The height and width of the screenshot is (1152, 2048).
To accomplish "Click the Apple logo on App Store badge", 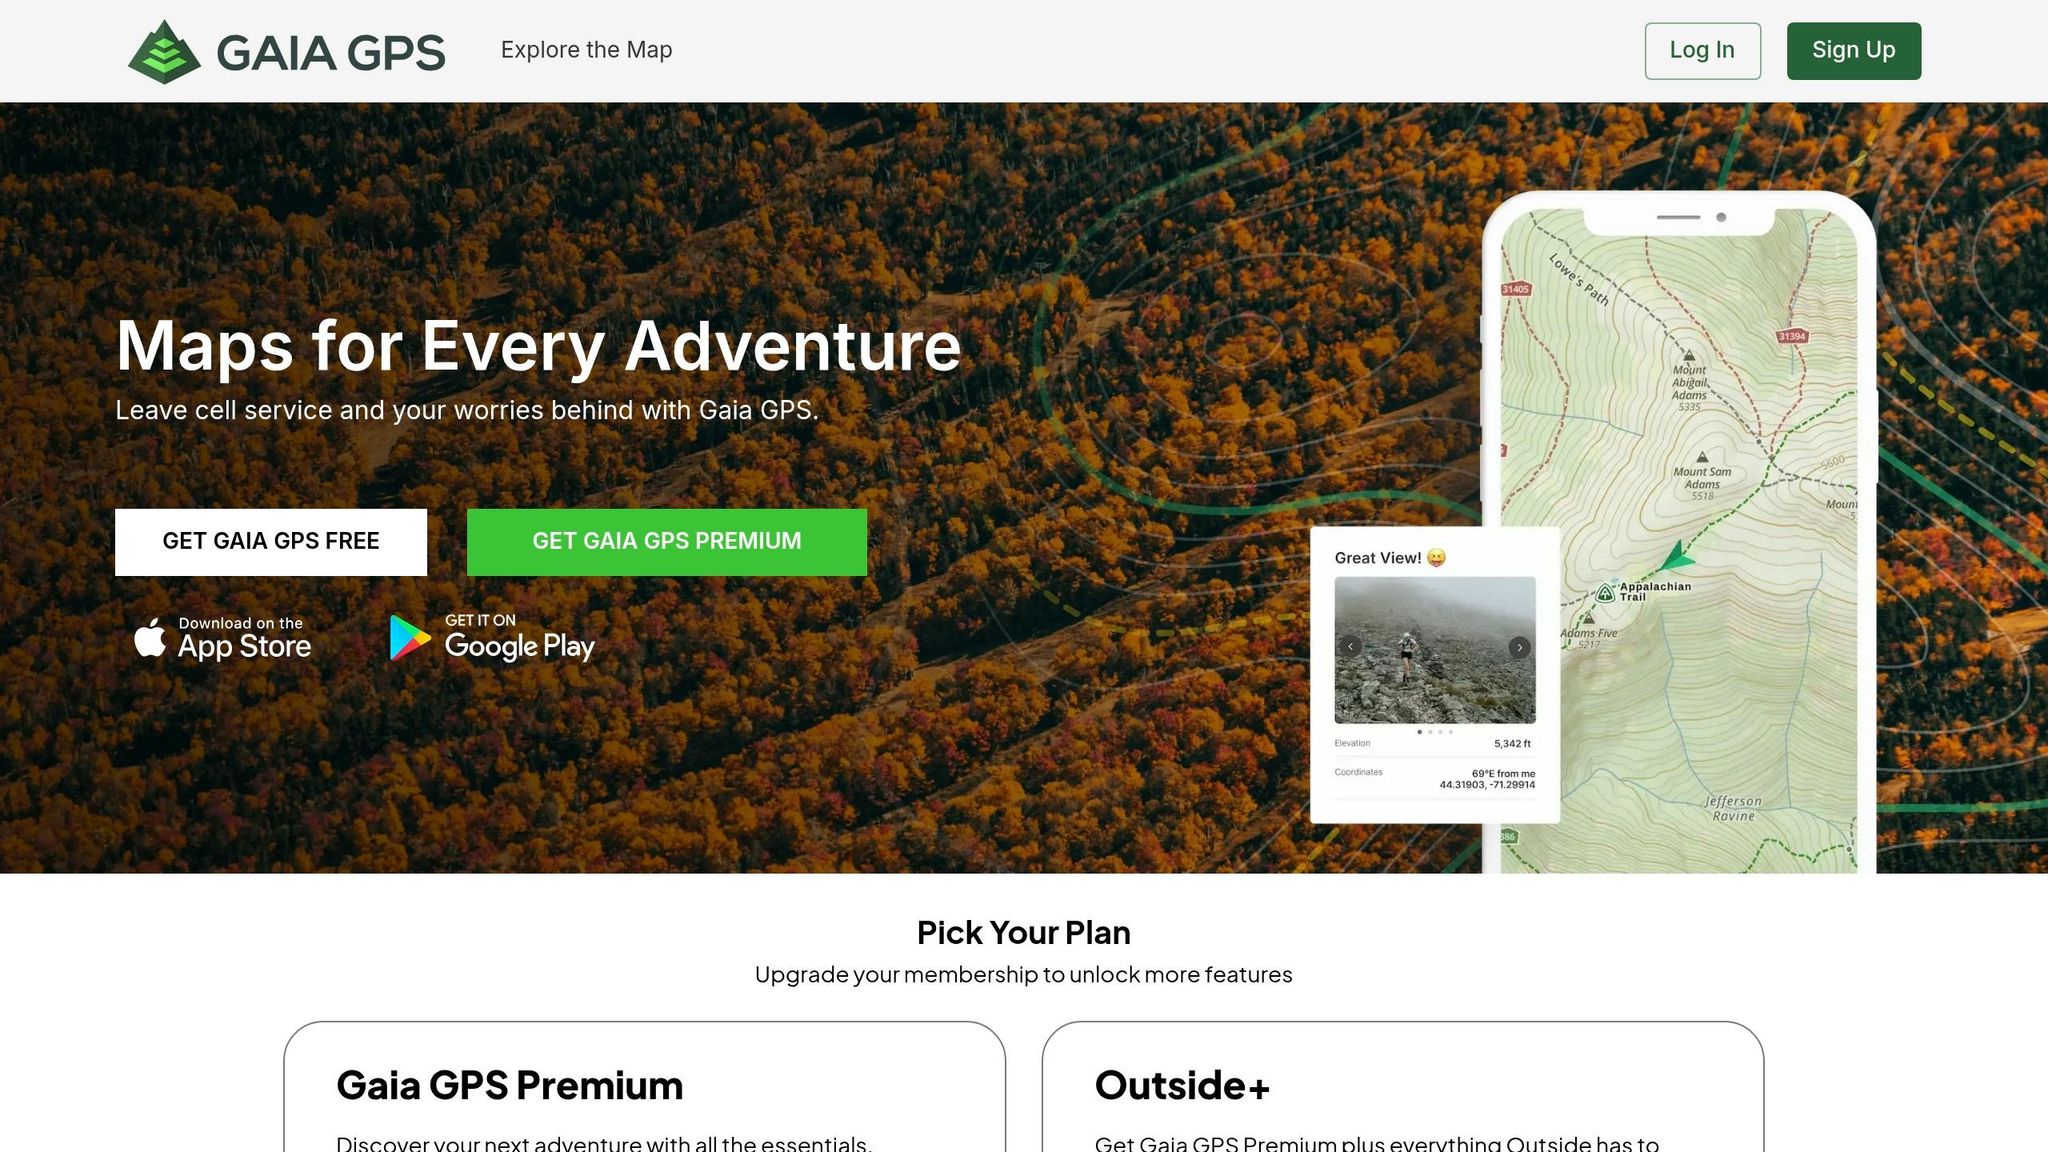I will point(150,637).
